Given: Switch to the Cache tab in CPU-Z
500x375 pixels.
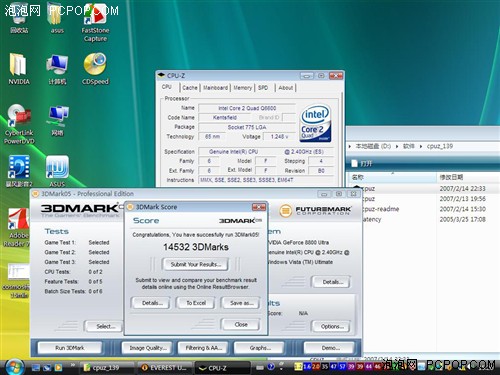Looking at the screenshot, I should coord(190,88).
